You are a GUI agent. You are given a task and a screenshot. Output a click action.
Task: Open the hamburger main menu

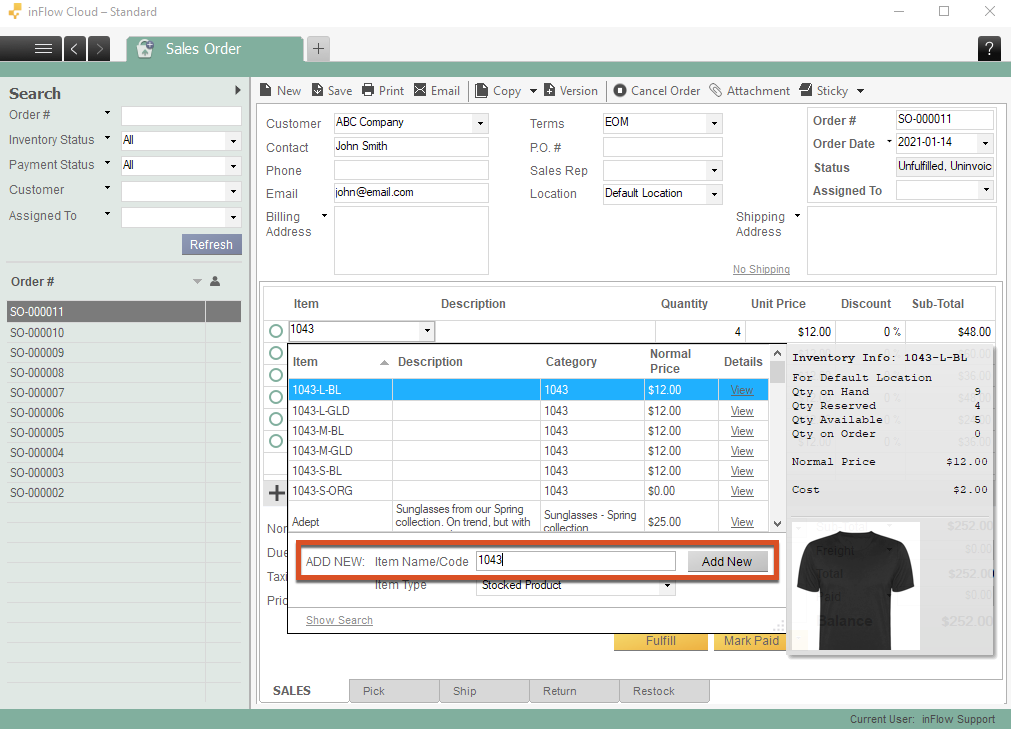43,48
